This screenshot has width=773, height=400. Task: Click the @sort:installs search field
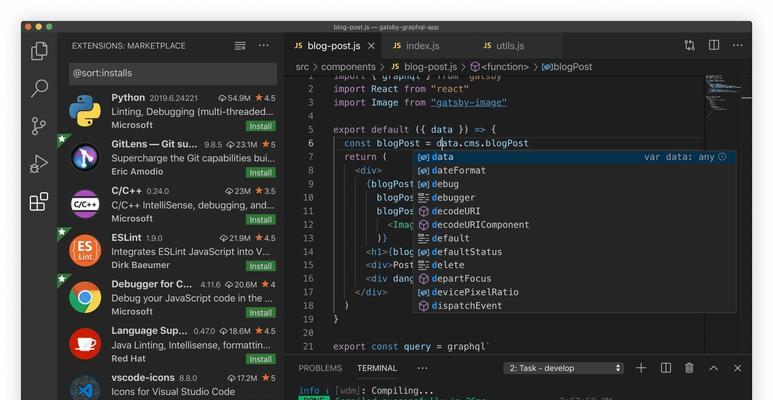point(173,73)
